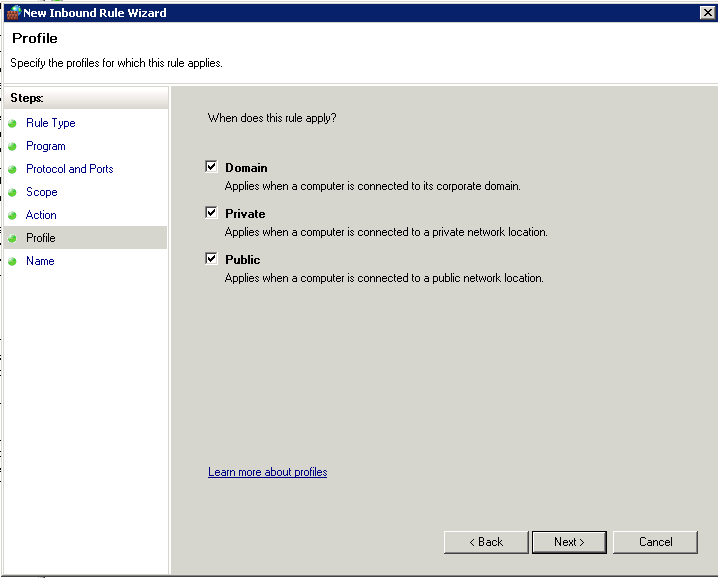
Task: Go to the Program step
Action: pyautogui.click(x=46, y=146)
